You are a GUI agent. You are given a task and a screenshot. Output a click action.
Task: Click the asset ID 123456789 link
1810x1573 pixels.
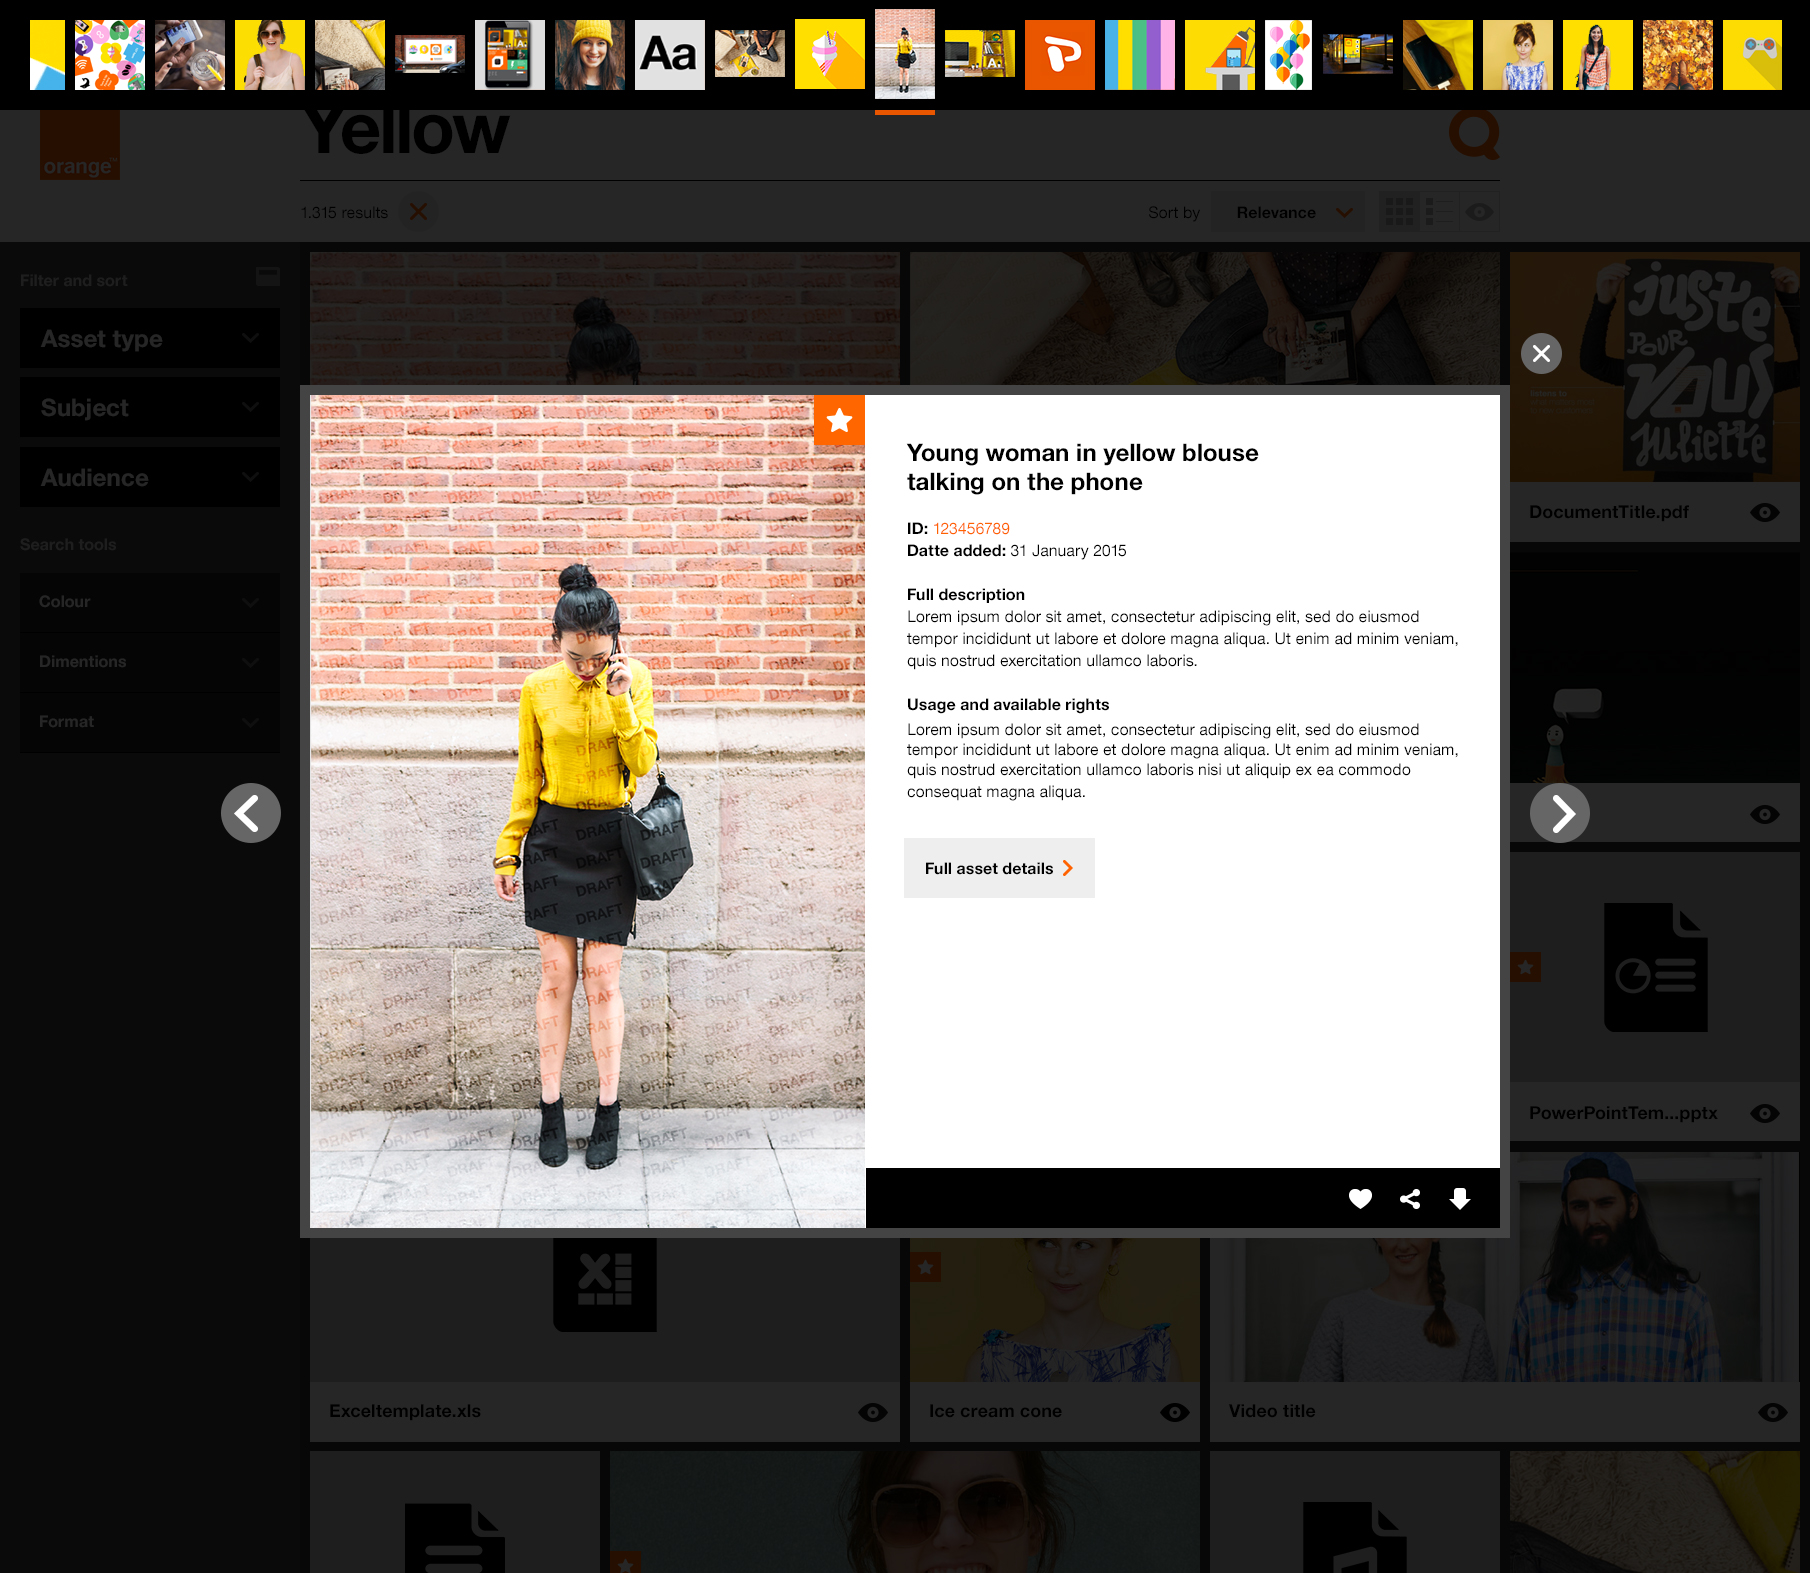click(971, 528)
